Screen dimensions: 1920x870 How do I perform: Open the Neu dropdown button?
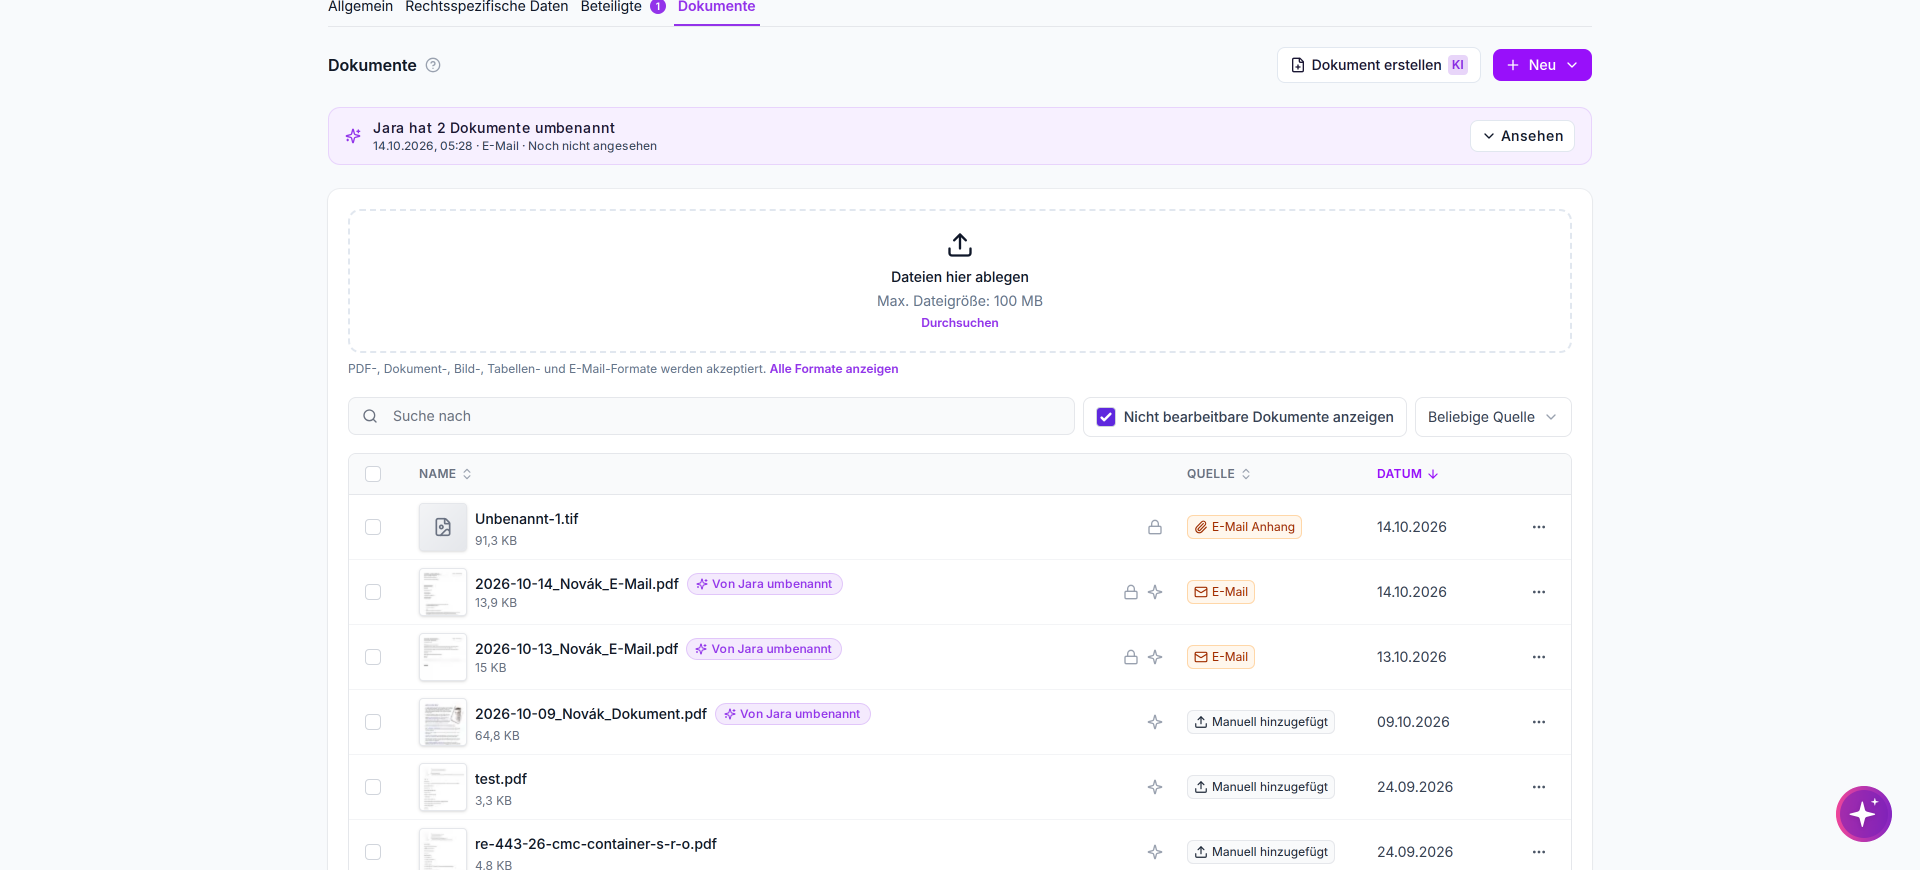pos(1542,65)
